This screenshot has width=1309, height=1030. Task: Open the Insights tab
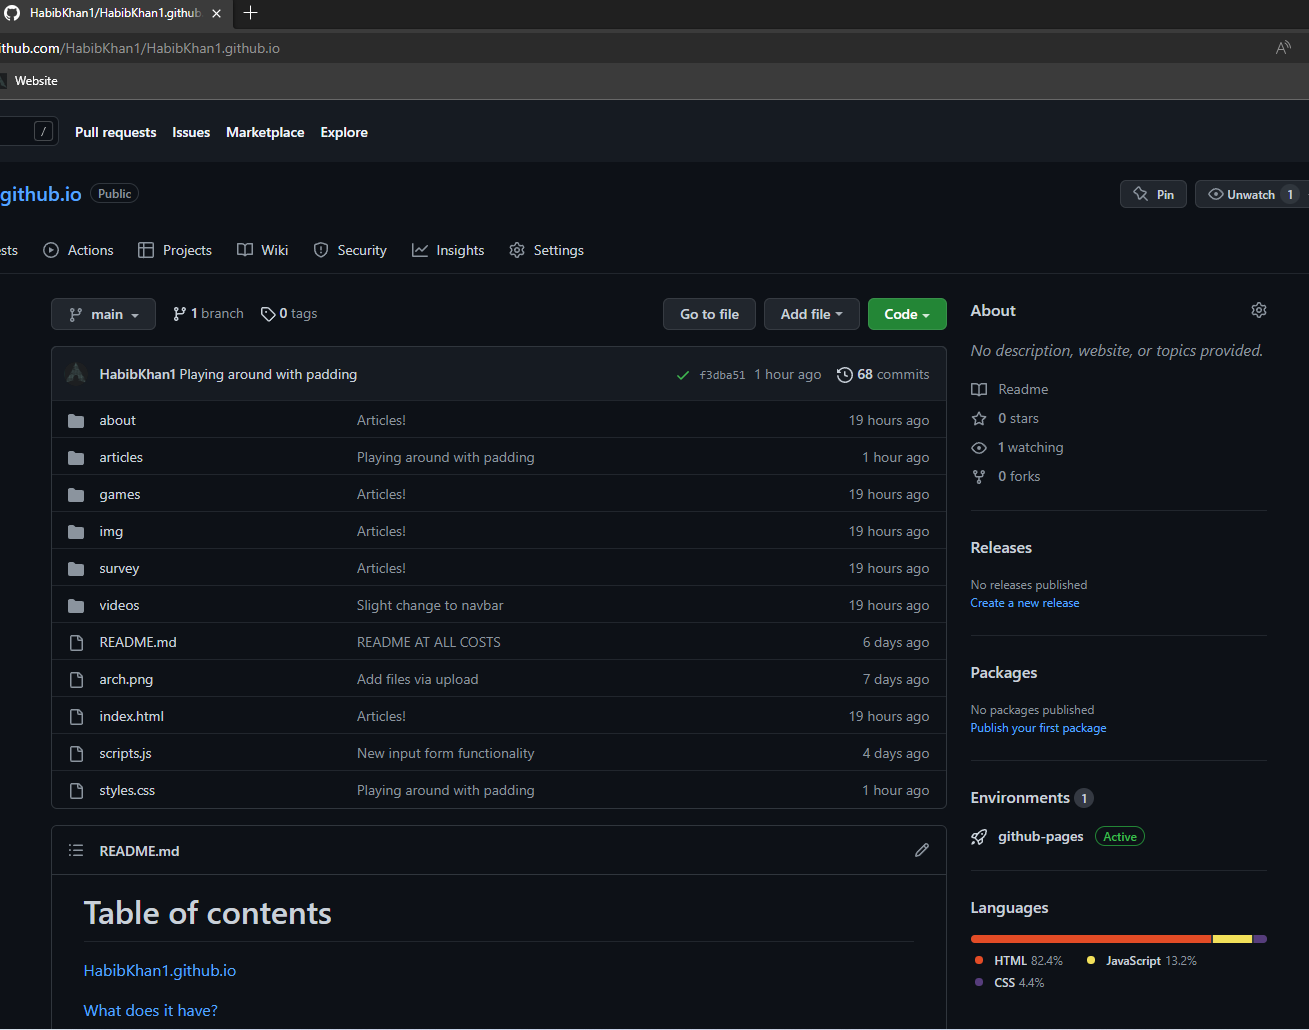[448, 250]
